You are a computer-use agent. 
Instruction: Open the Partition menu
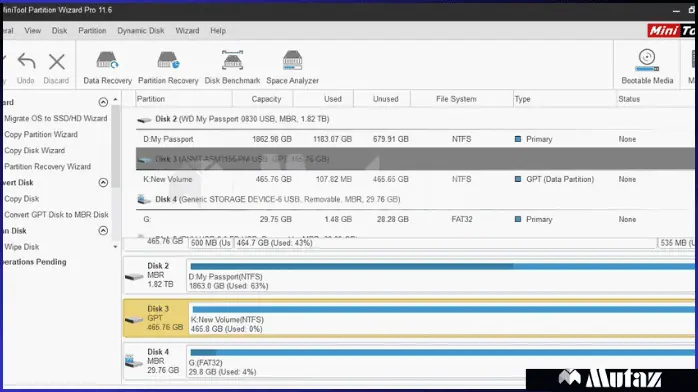point(92,31)
